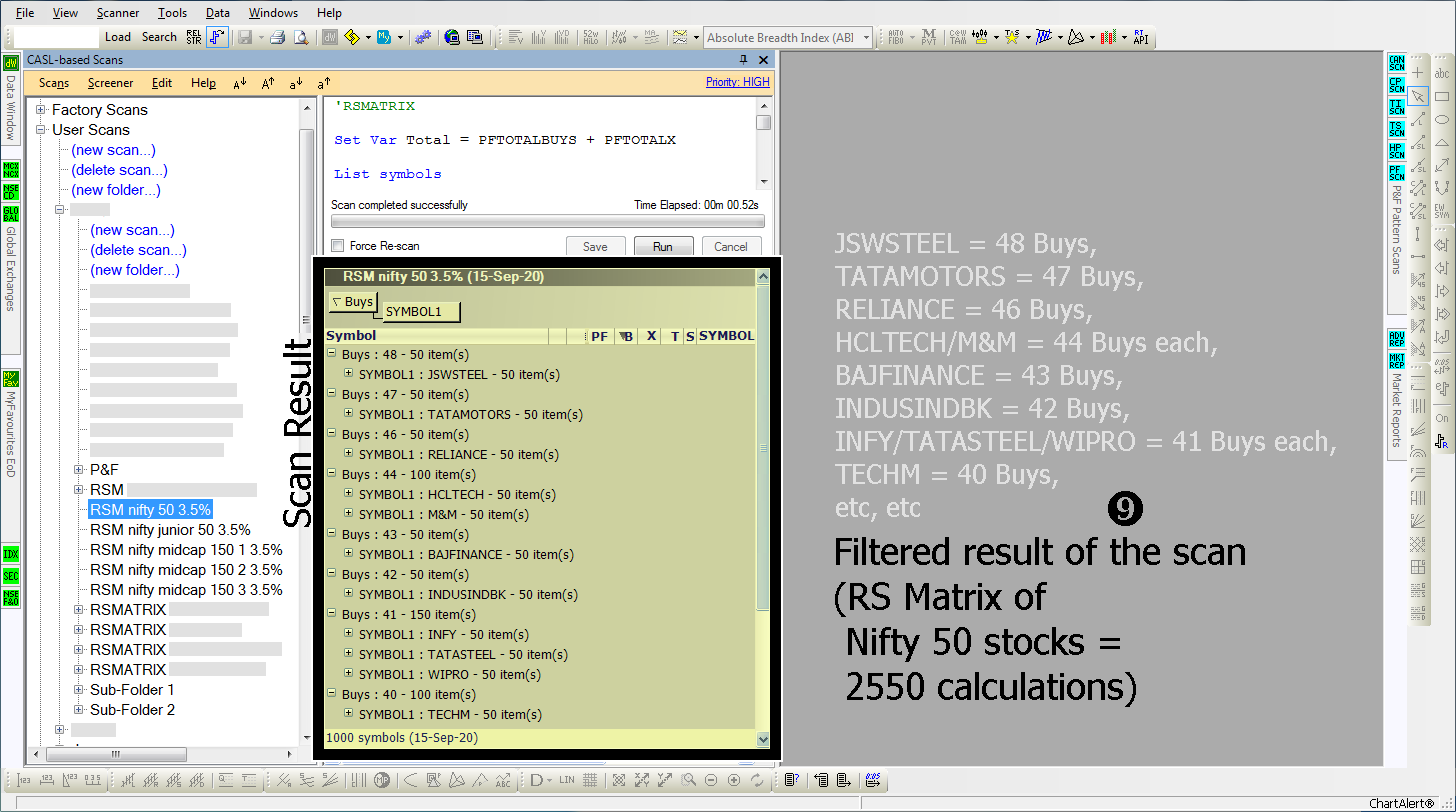The height and width of the screenshot is (812, 1456).
Task: Click the TS SCN sidebar icon
Action: click(1397, 128)
